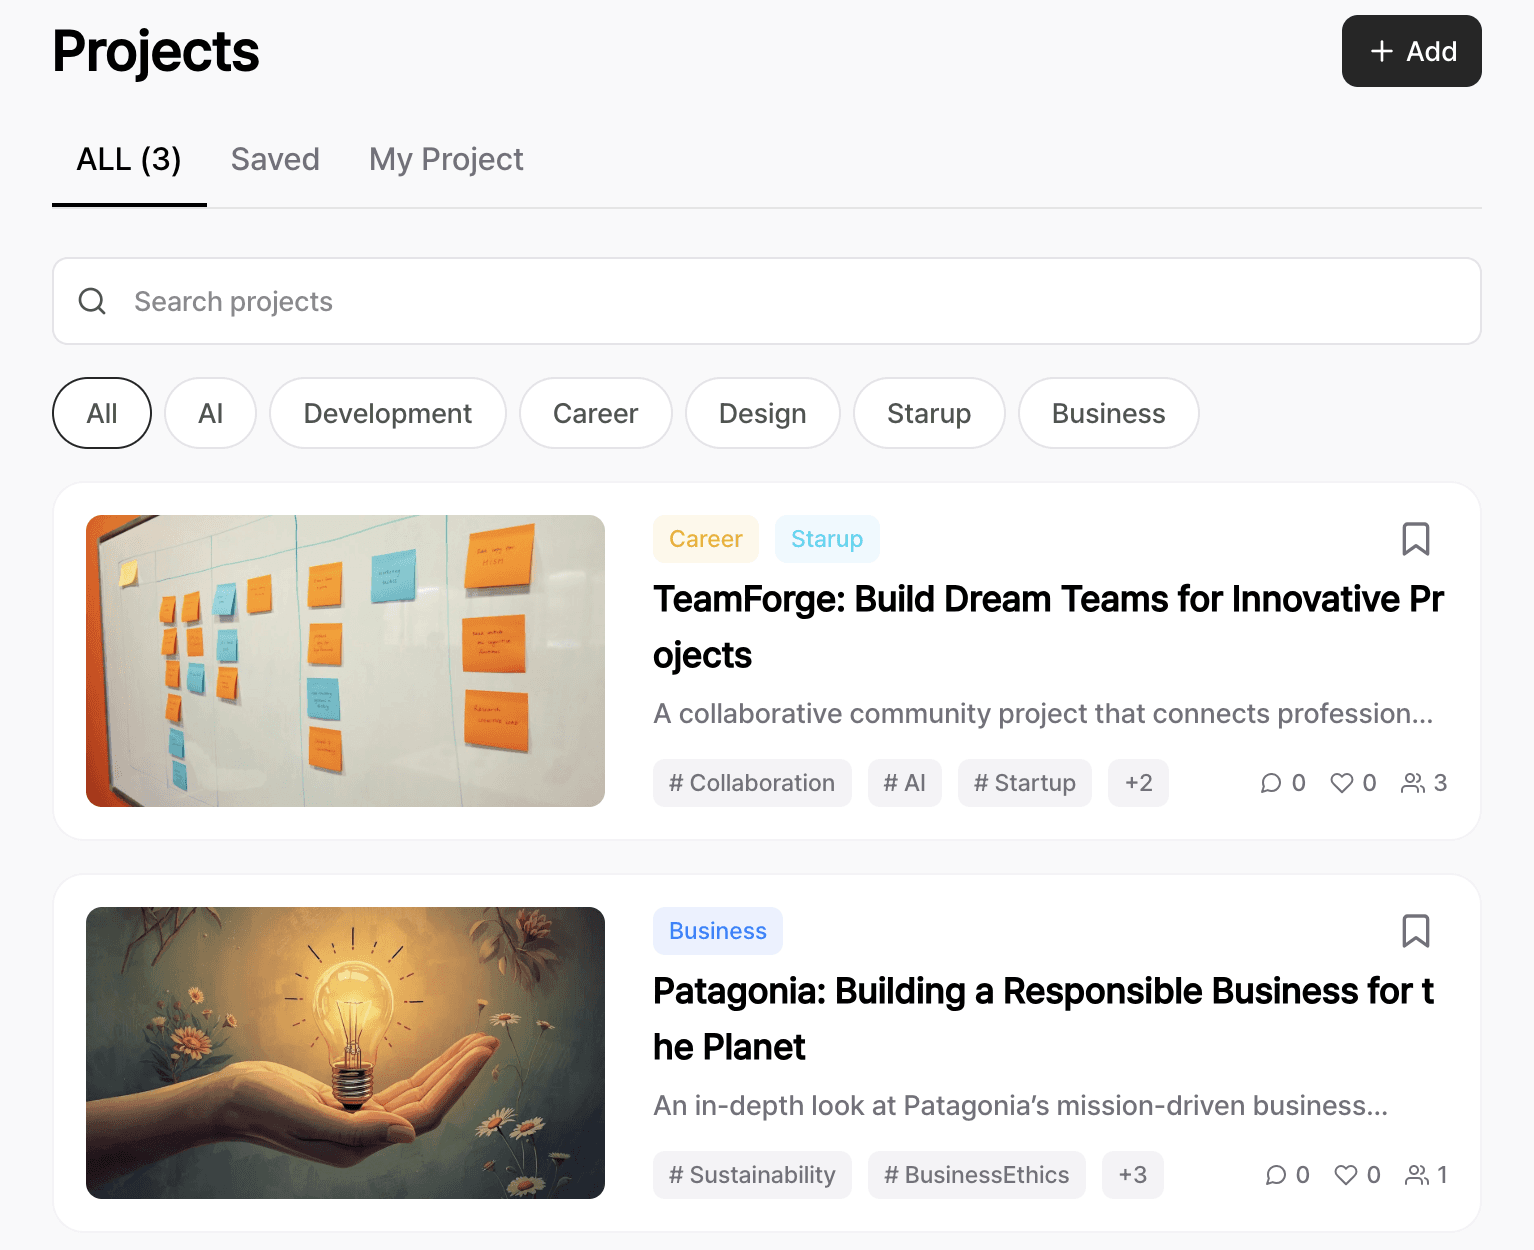Bookmark the TeamForge project
Screen dimensions: 1534x1250
point(1415,539)
